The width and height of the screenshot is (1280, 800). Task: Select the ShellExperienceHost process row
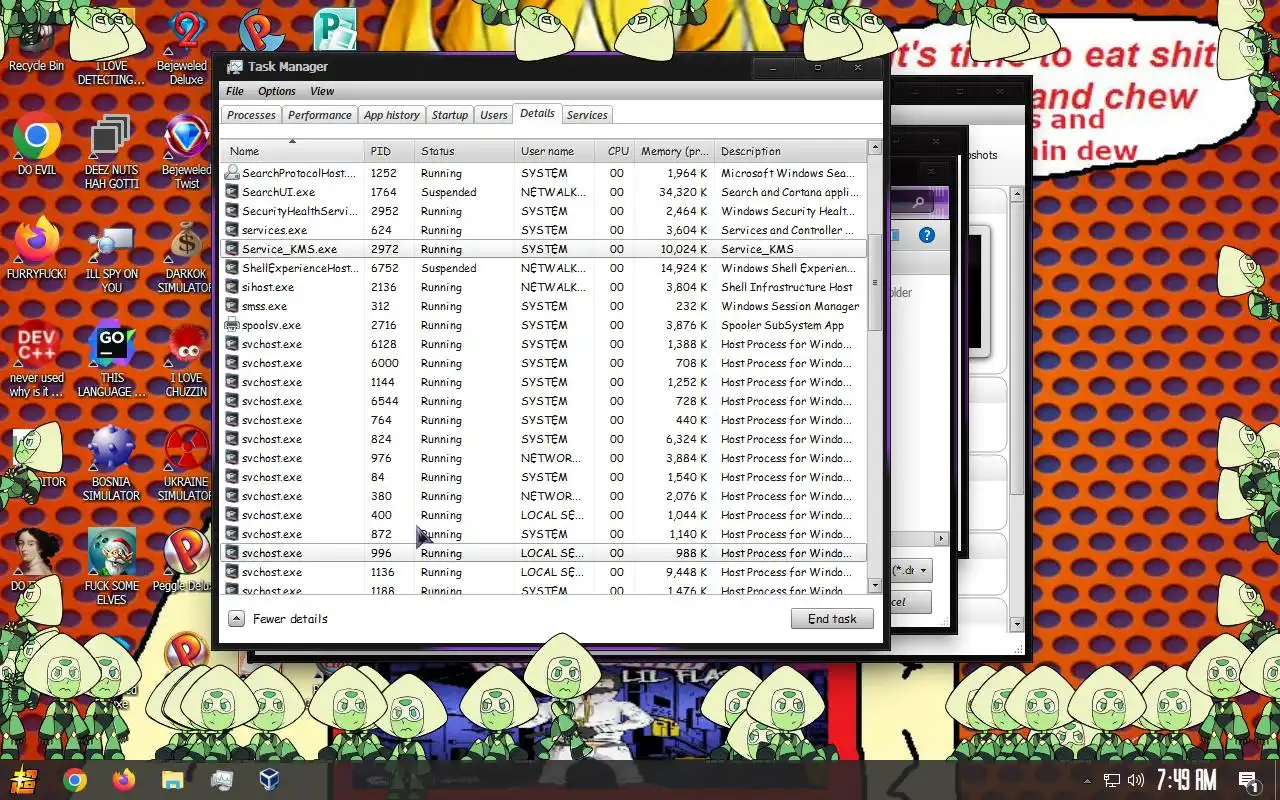[x=544, y=268]
